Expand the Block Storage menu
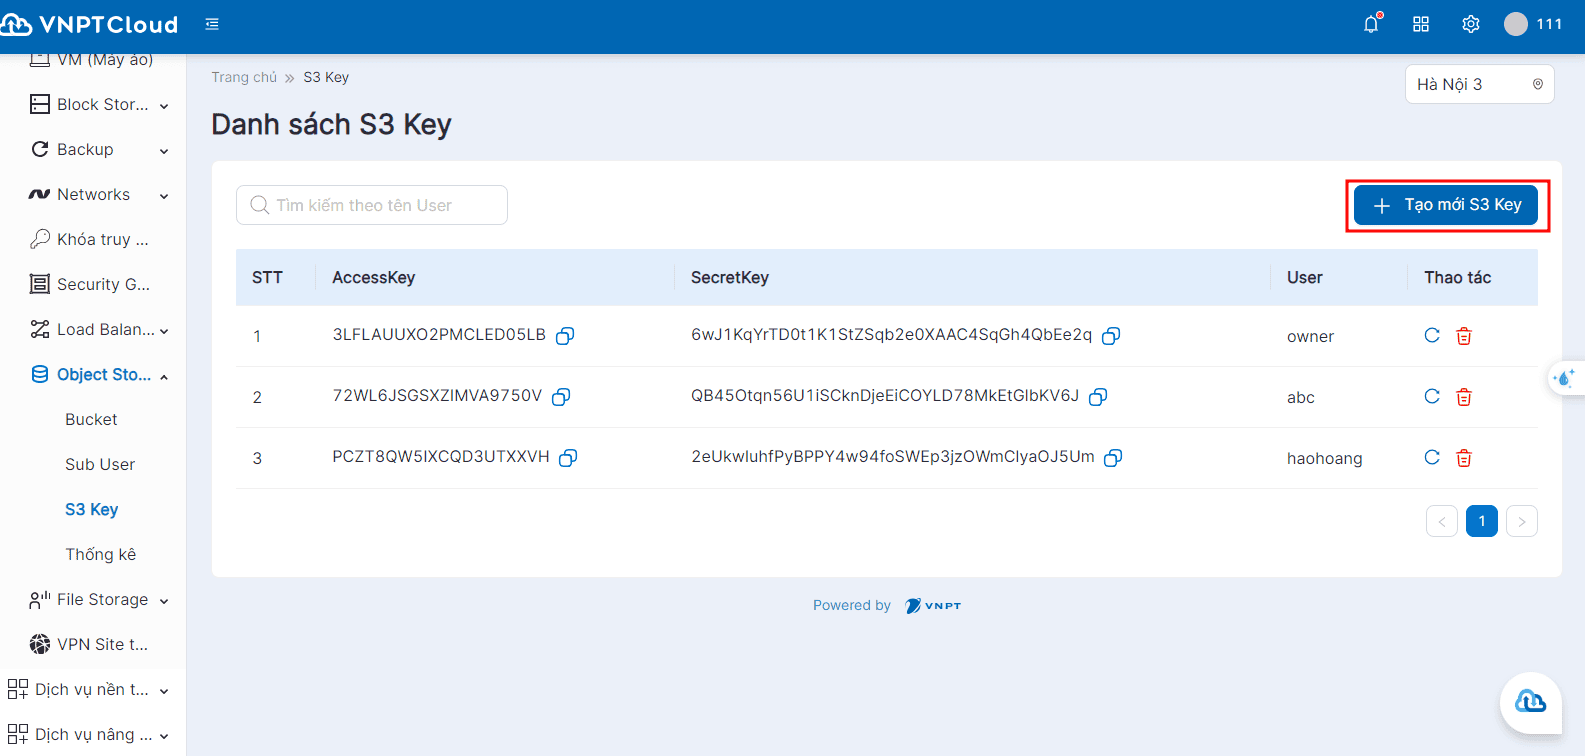1585x756 pixels. pos(100,104)
